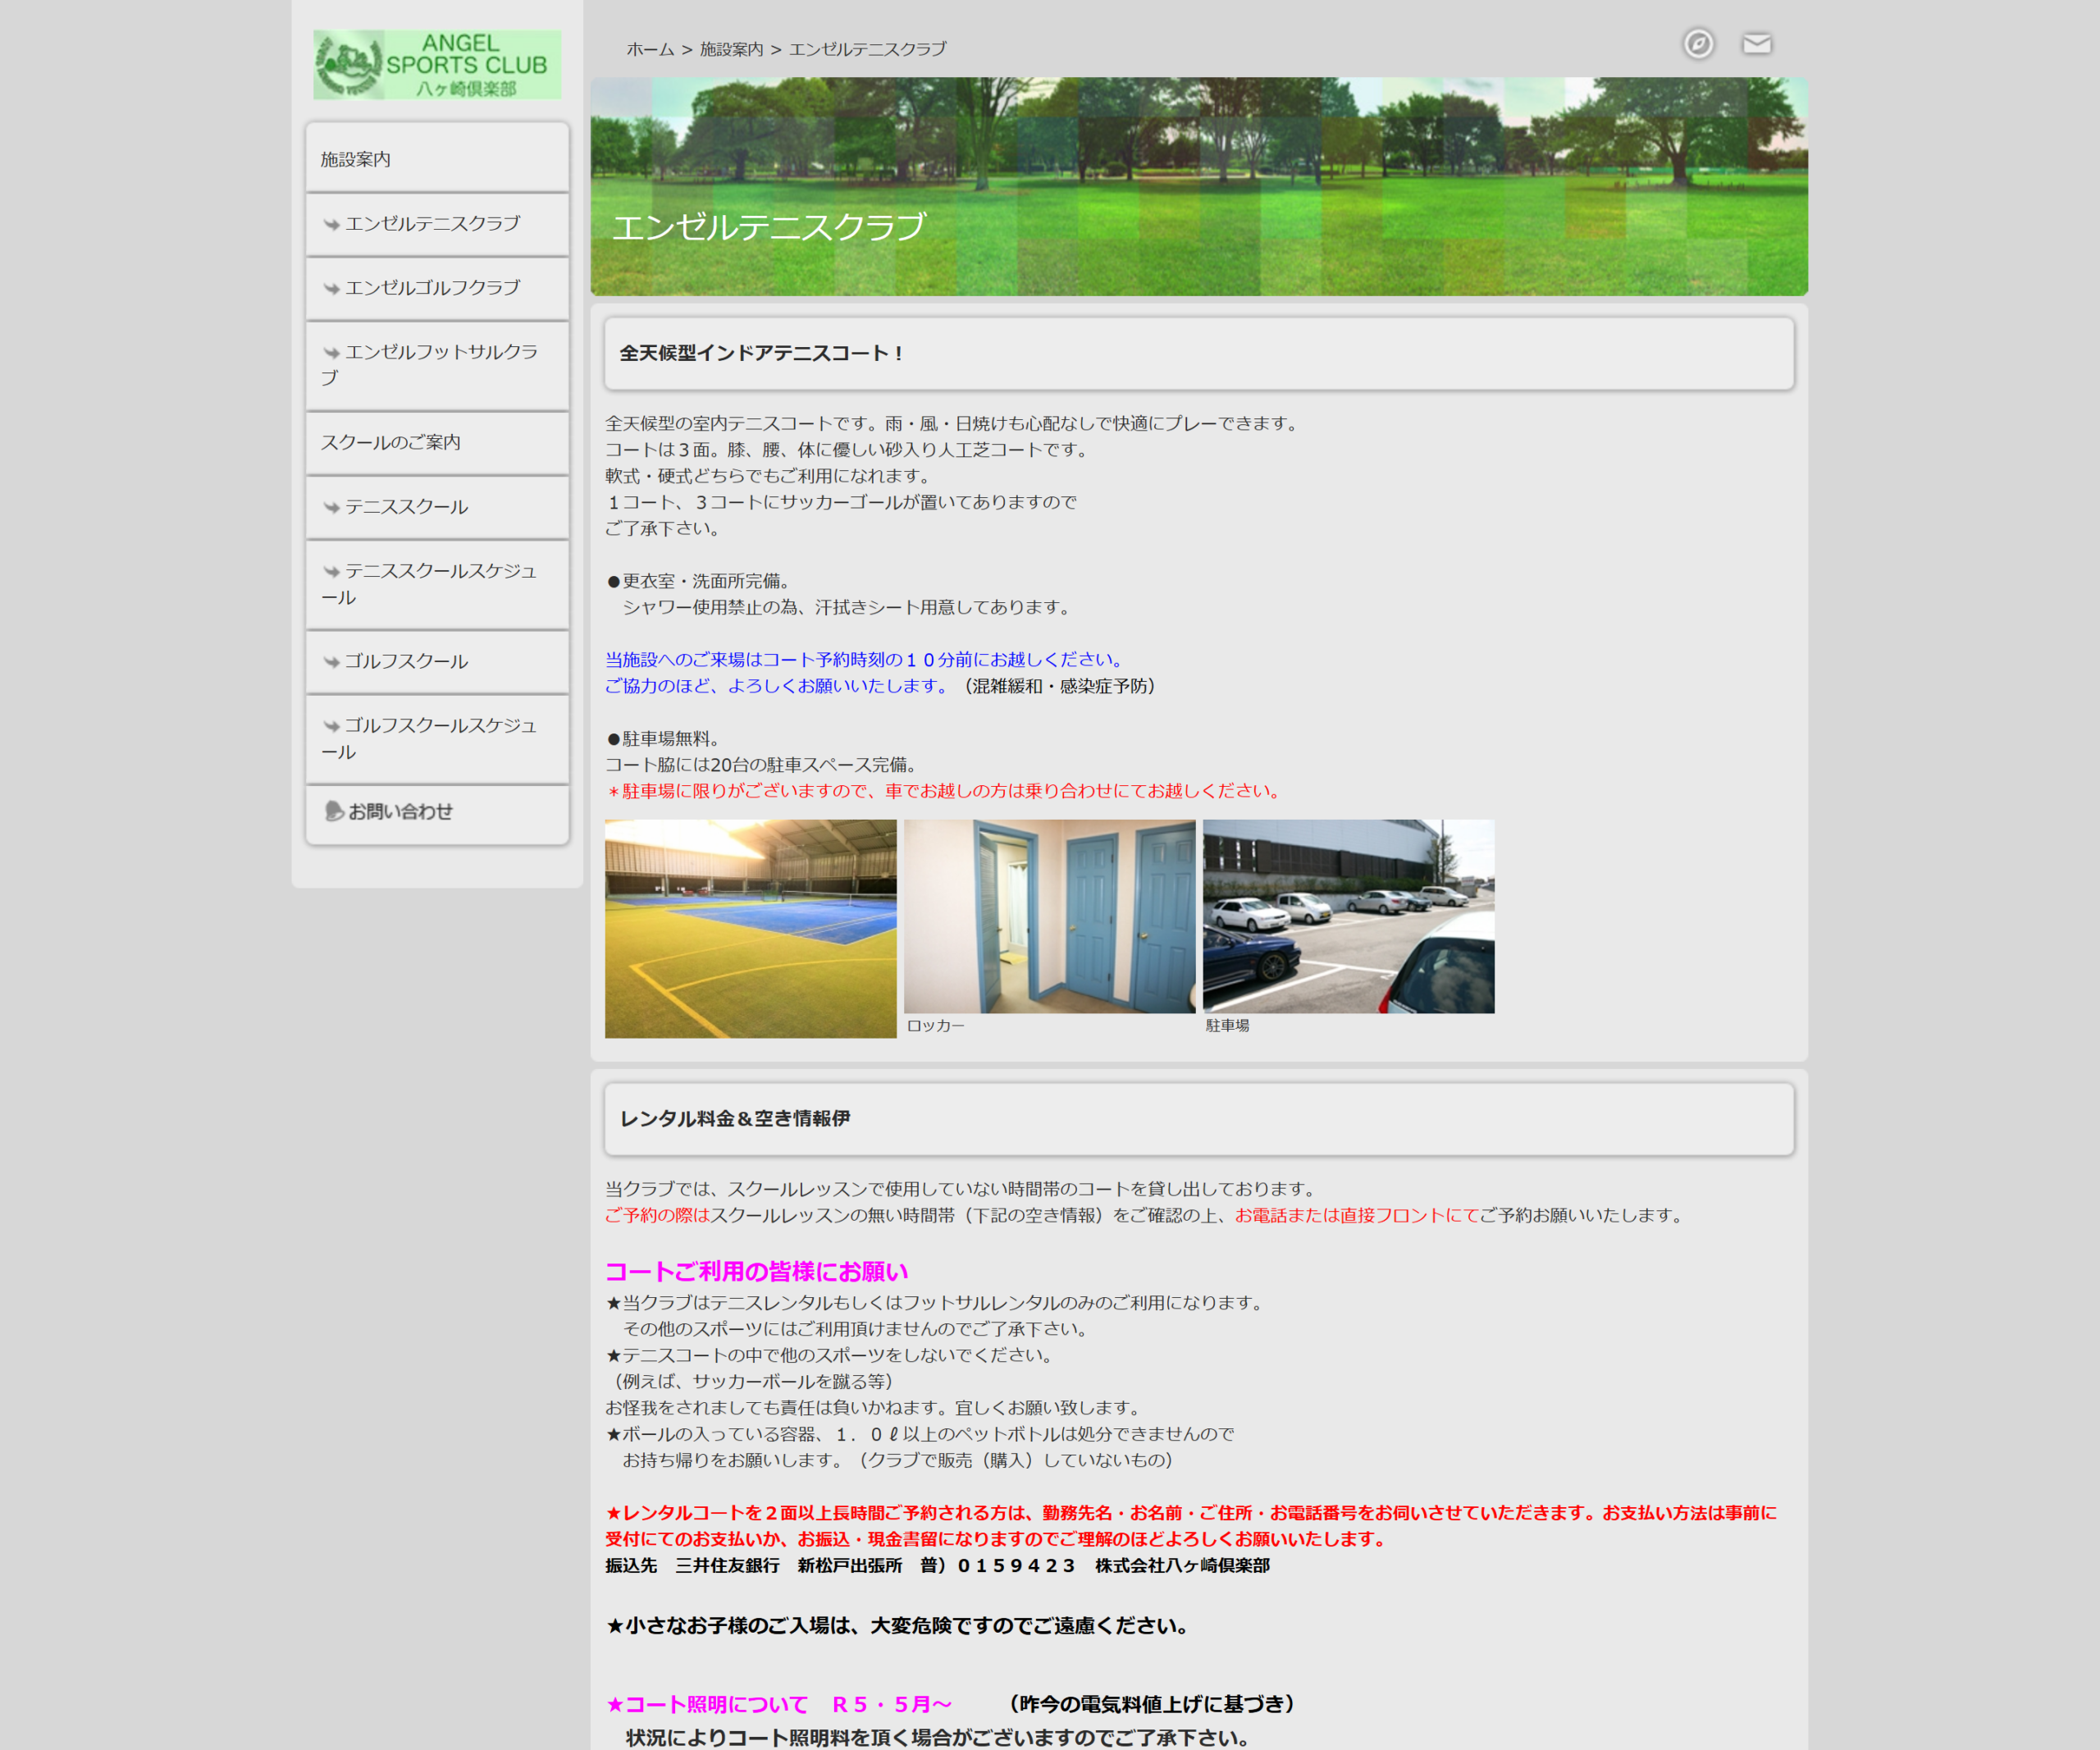Click the Angel Sports Club logo
This screenshot has height=1750, width=2100.
437,65
